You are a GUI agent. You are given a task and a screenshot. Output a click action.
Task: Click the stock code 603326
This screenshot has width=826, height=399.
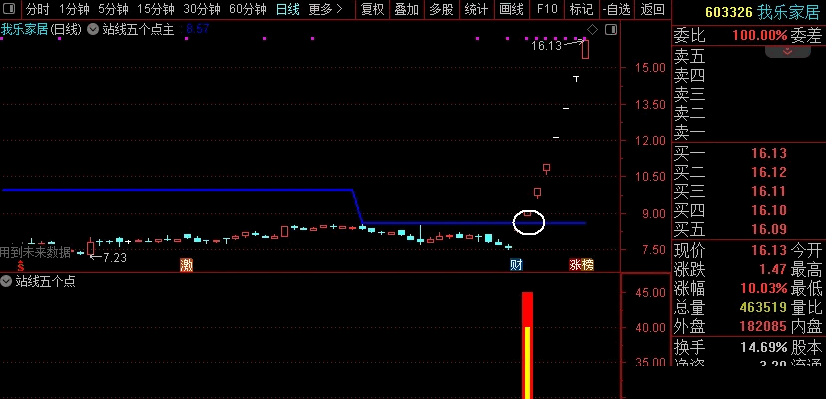tap(729, 13)
